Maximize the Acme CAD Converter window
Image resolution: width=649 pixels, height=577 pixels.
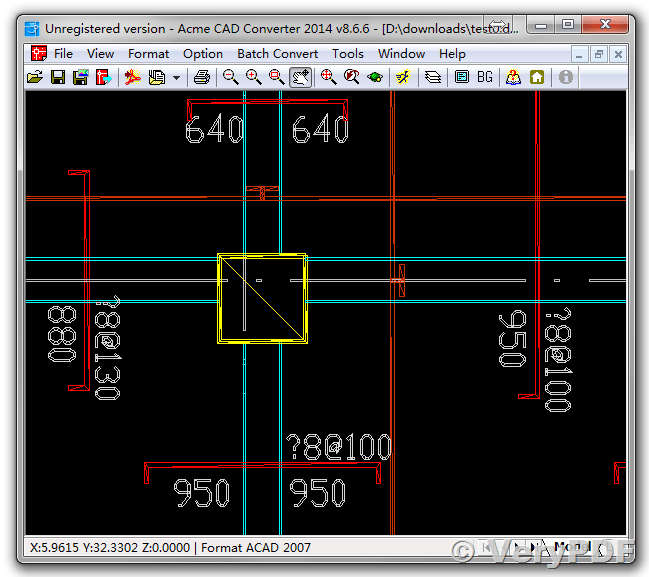click(x=567, y=24)
